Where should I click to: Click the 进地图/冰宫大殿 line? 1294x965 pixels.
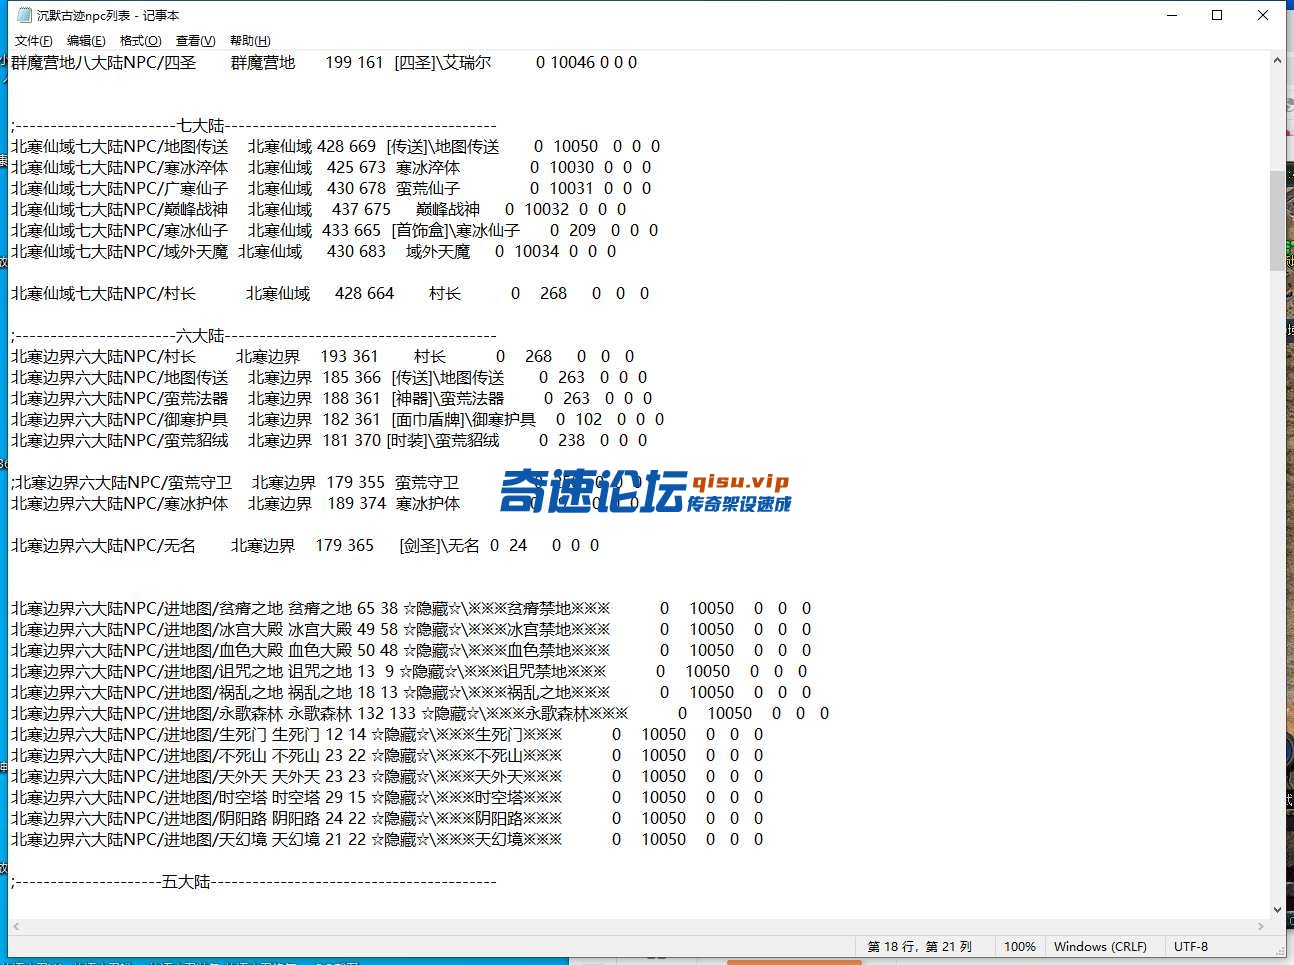pos(411,629)
